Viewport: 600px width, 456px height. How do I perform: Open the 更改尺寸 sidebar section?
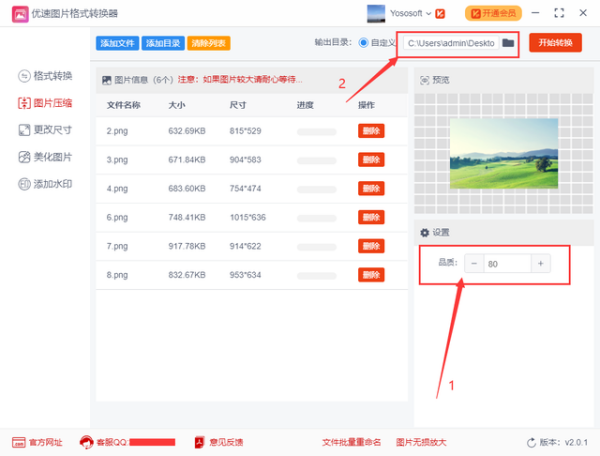45,130
